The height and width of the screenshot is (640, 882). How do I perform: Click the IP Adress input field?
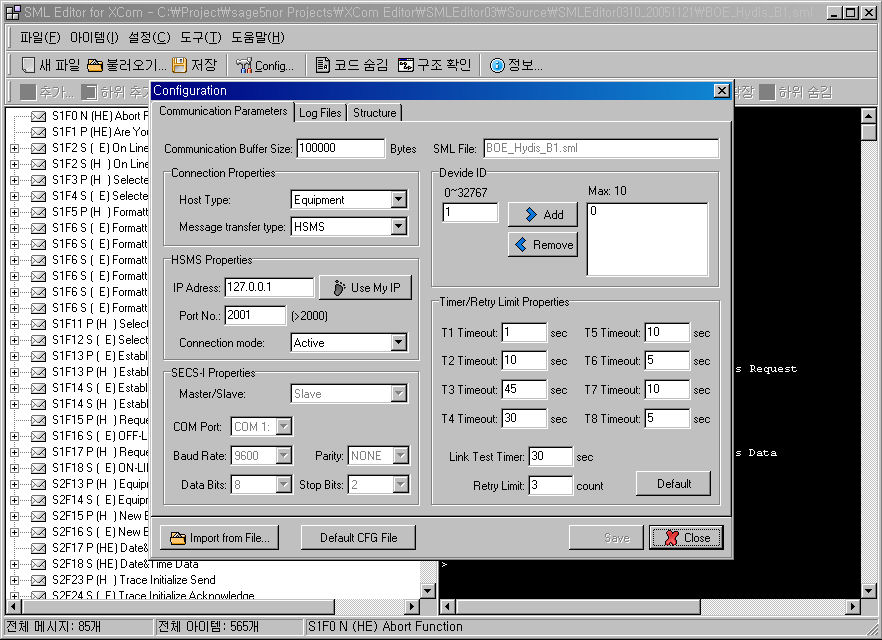pos(269,288)
